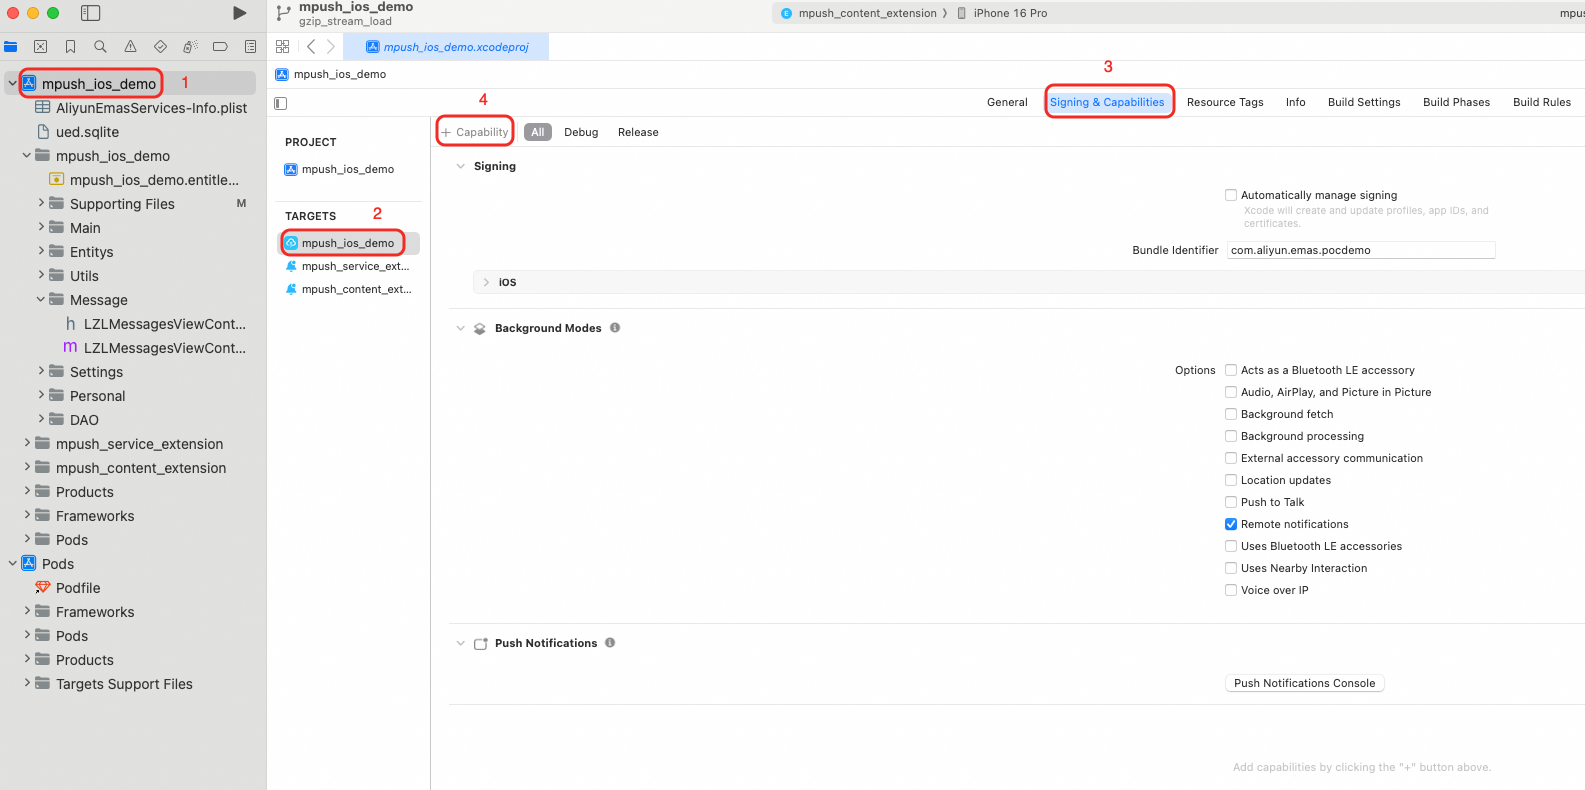Enable Push to Talk option
This screenshot has height=790, width=1585.
(1231, 502)
